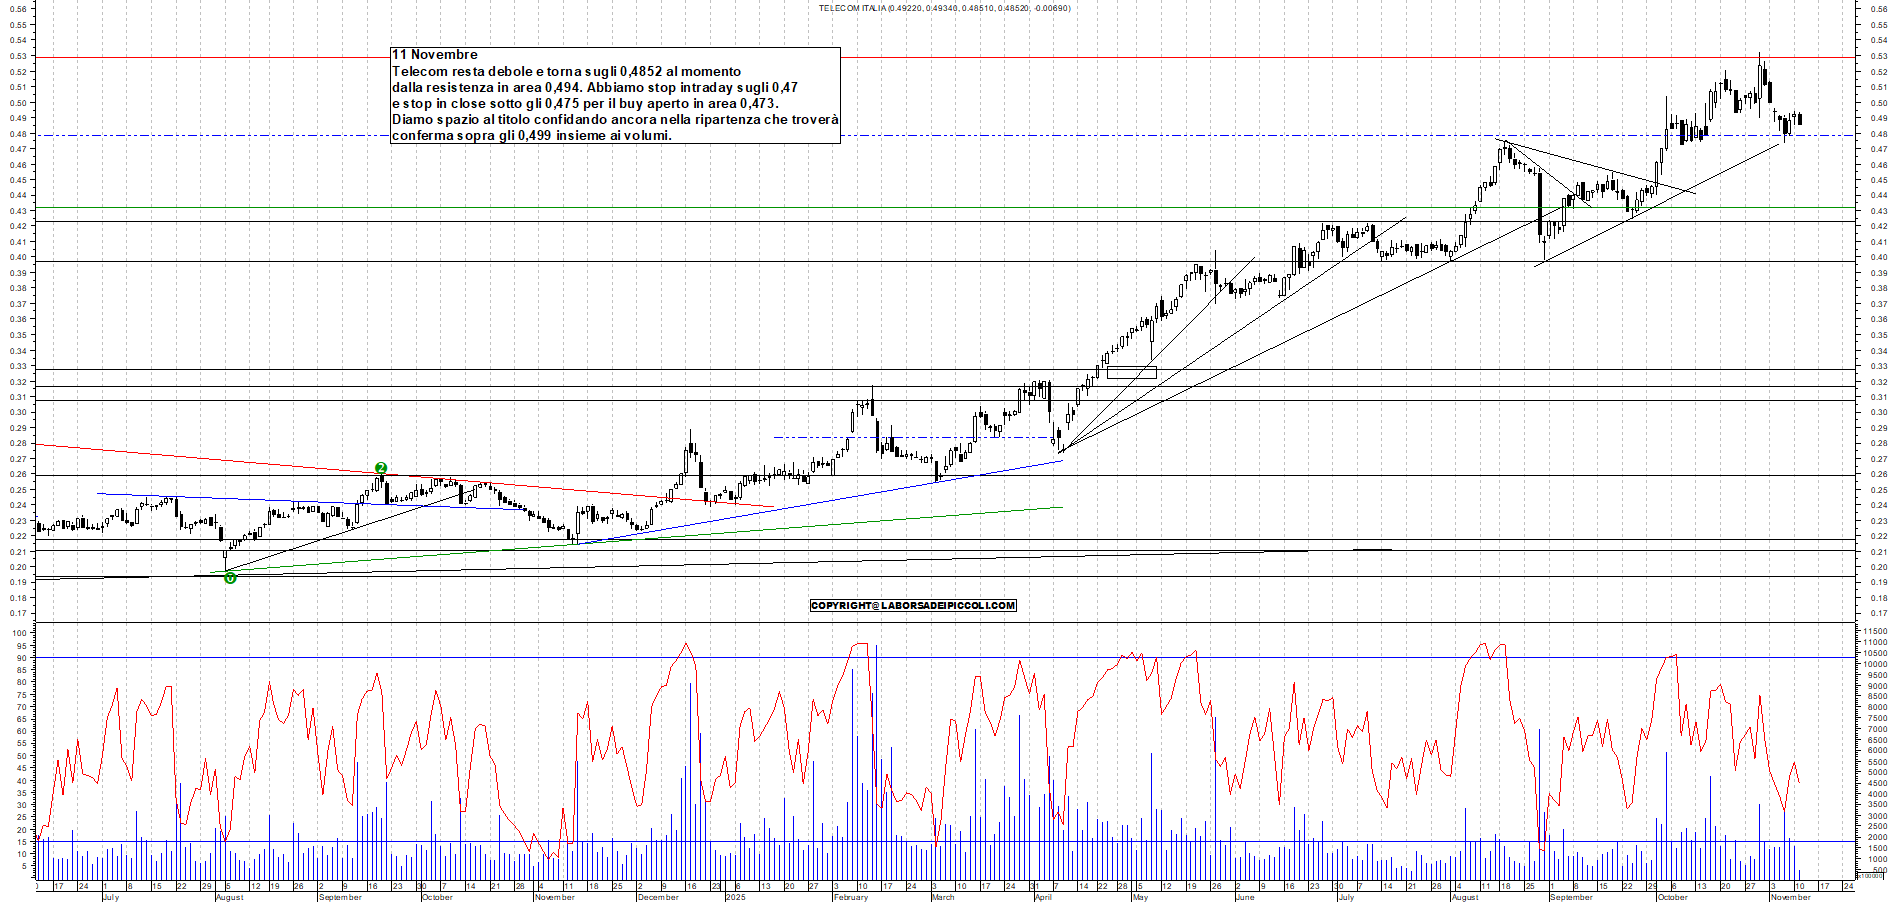Click the COPYRIGHT@LABORSADEIPICCOLI.COM link
The height and width of the screenshot is (902, 1890).
click(x=912, y=606)
